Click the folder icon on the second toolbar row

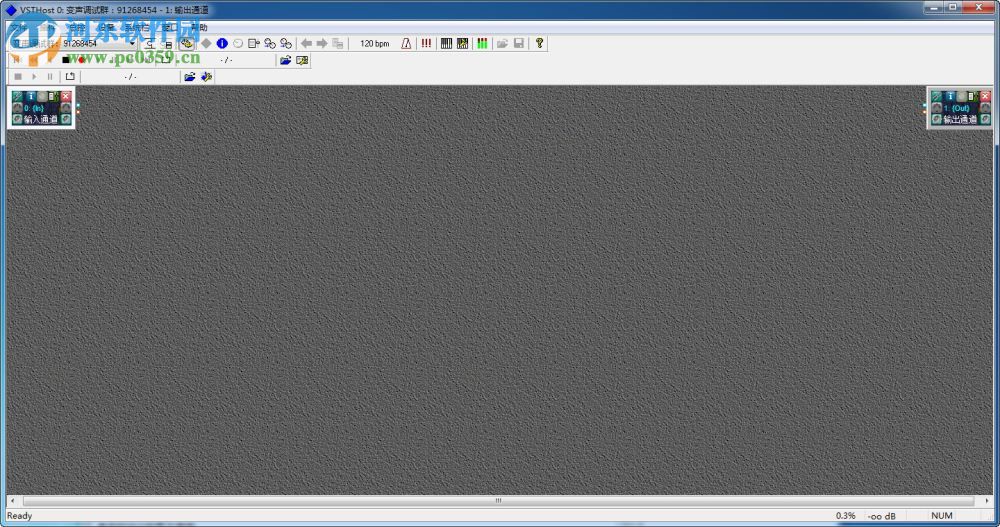pos(285,60)
